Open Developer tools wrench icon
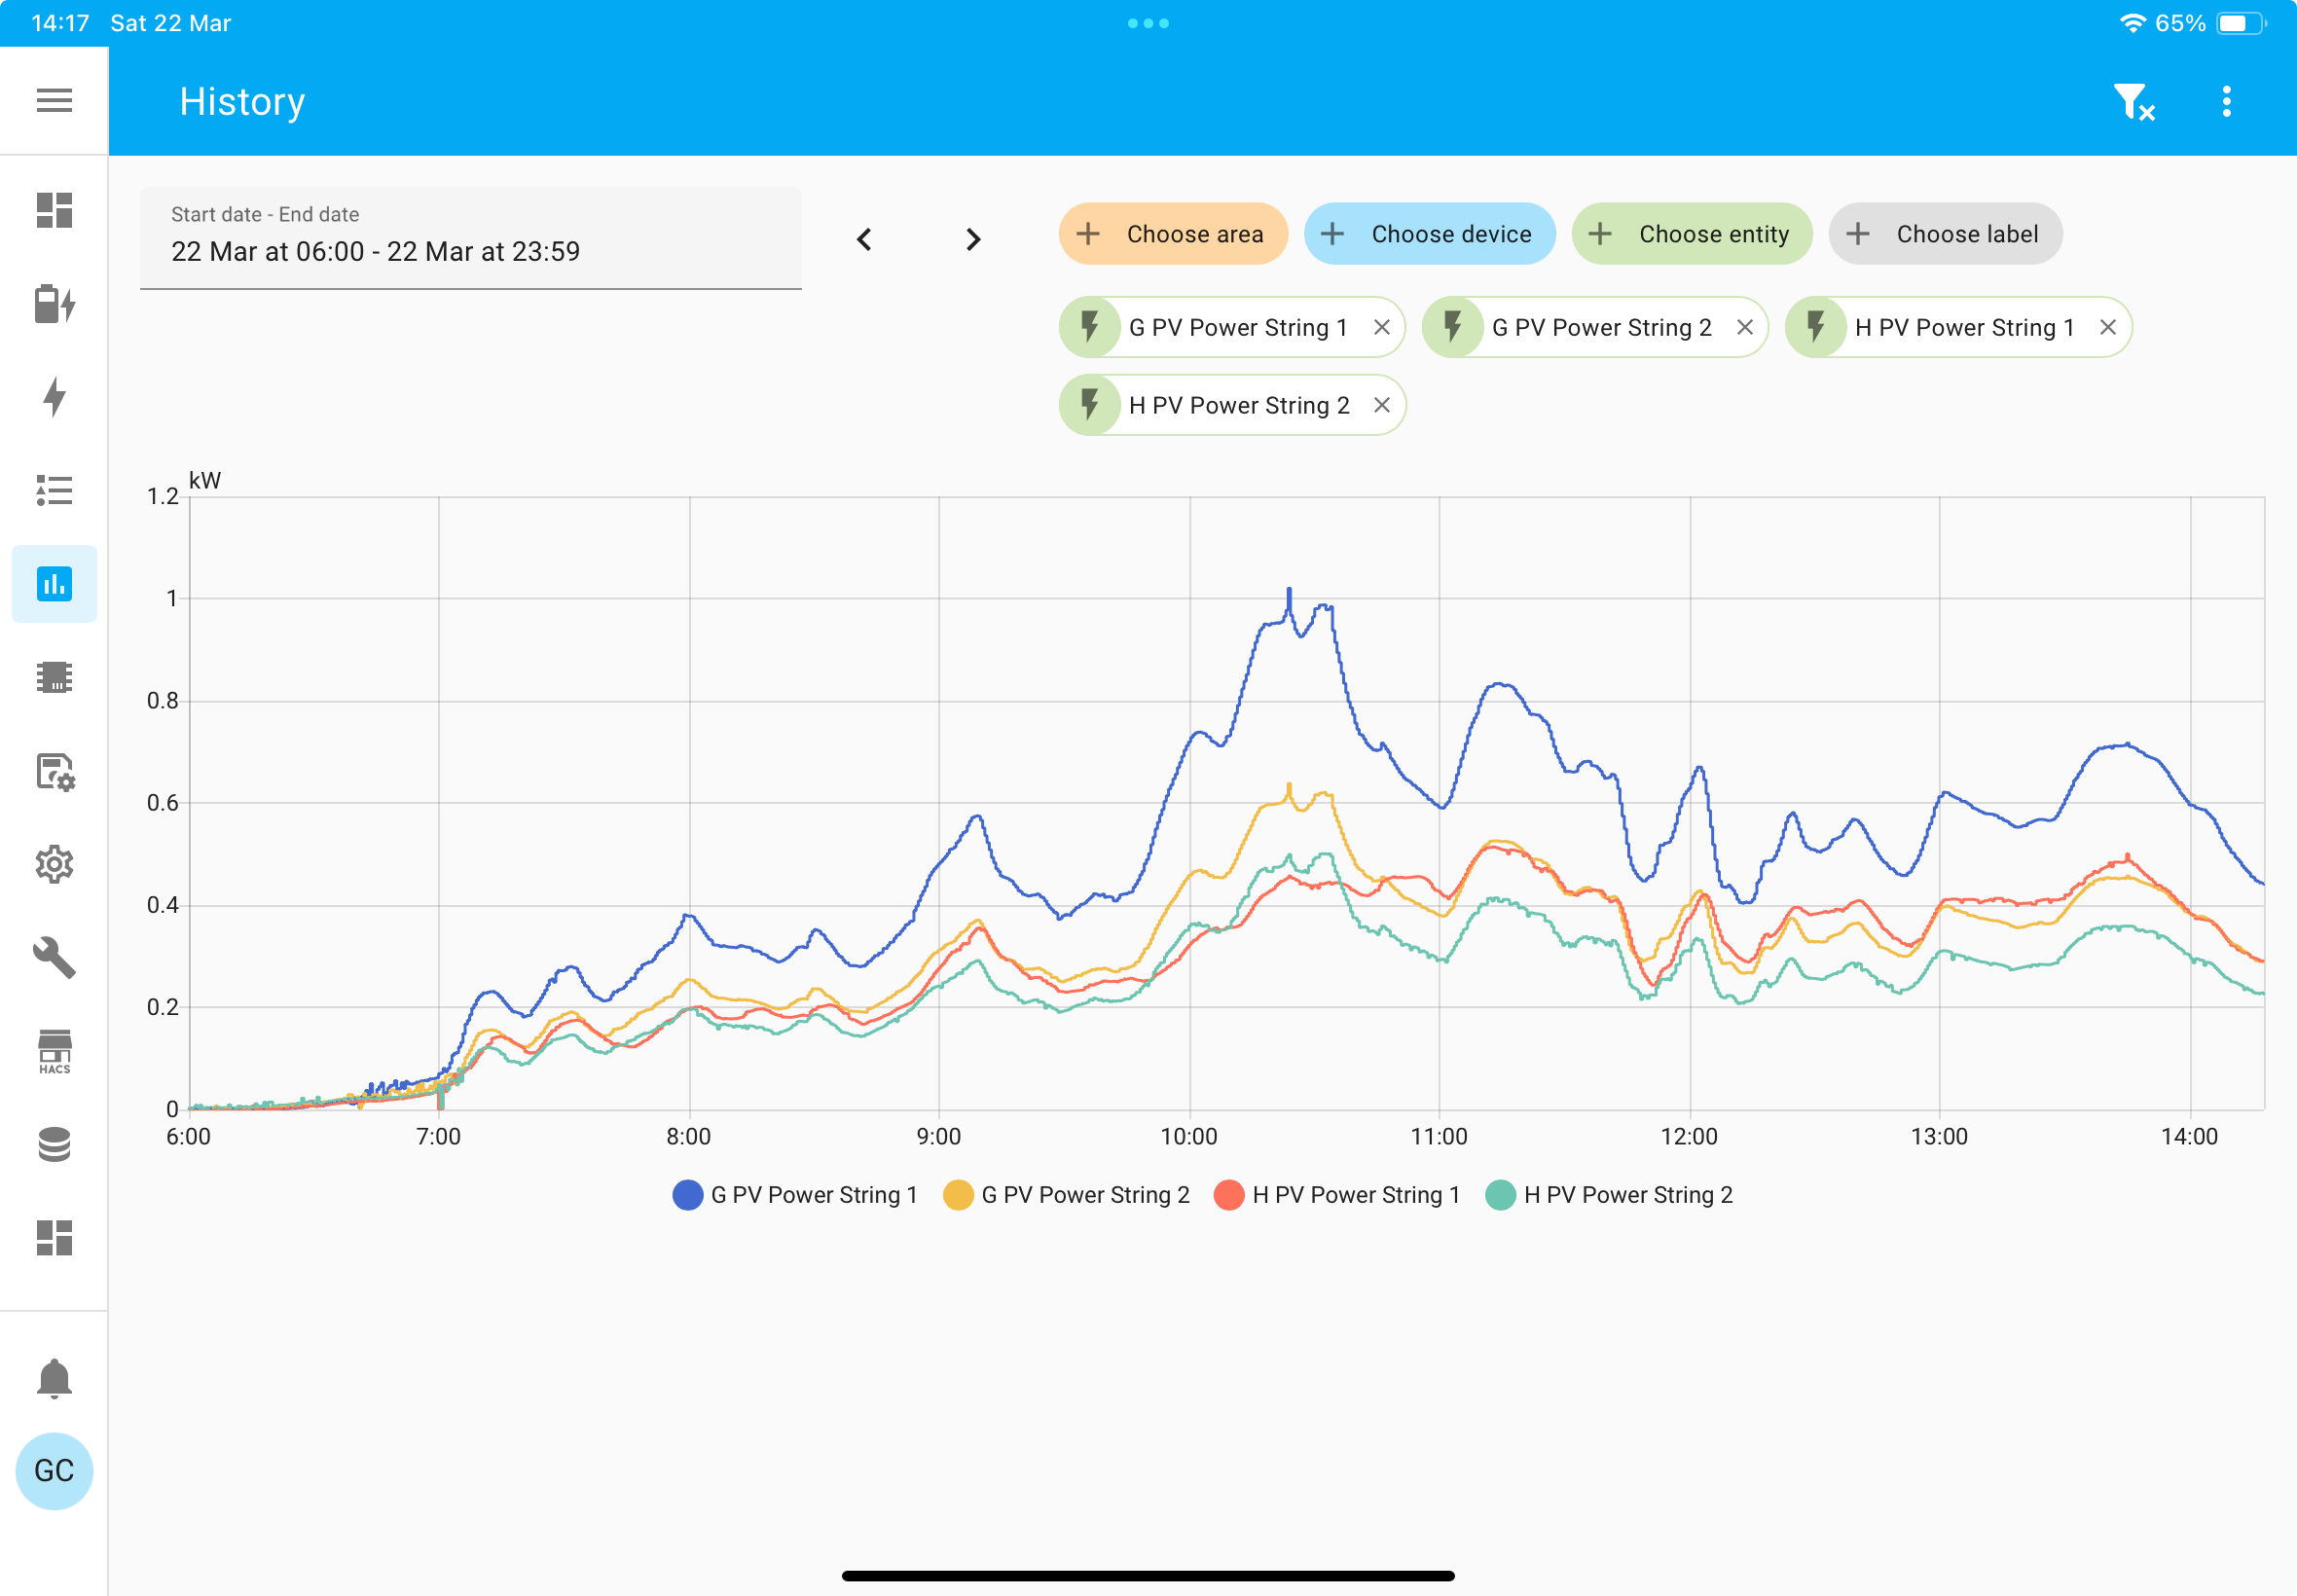The width and height of the screenshot is (2297, 1596). (x=54, y=957)
